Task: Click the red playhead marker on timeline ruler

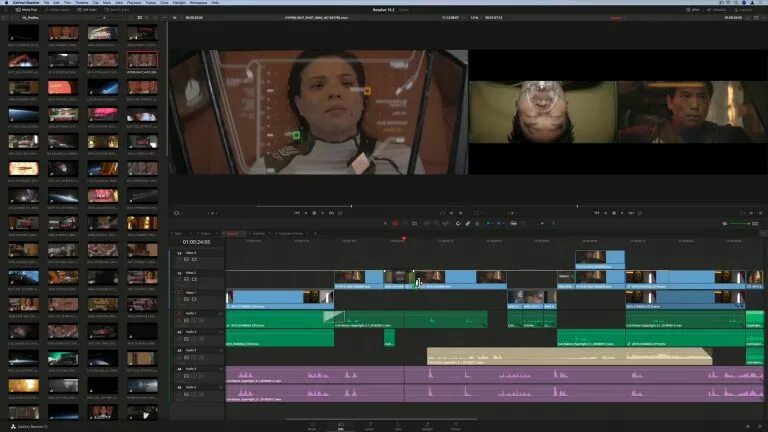Action: 404,239
